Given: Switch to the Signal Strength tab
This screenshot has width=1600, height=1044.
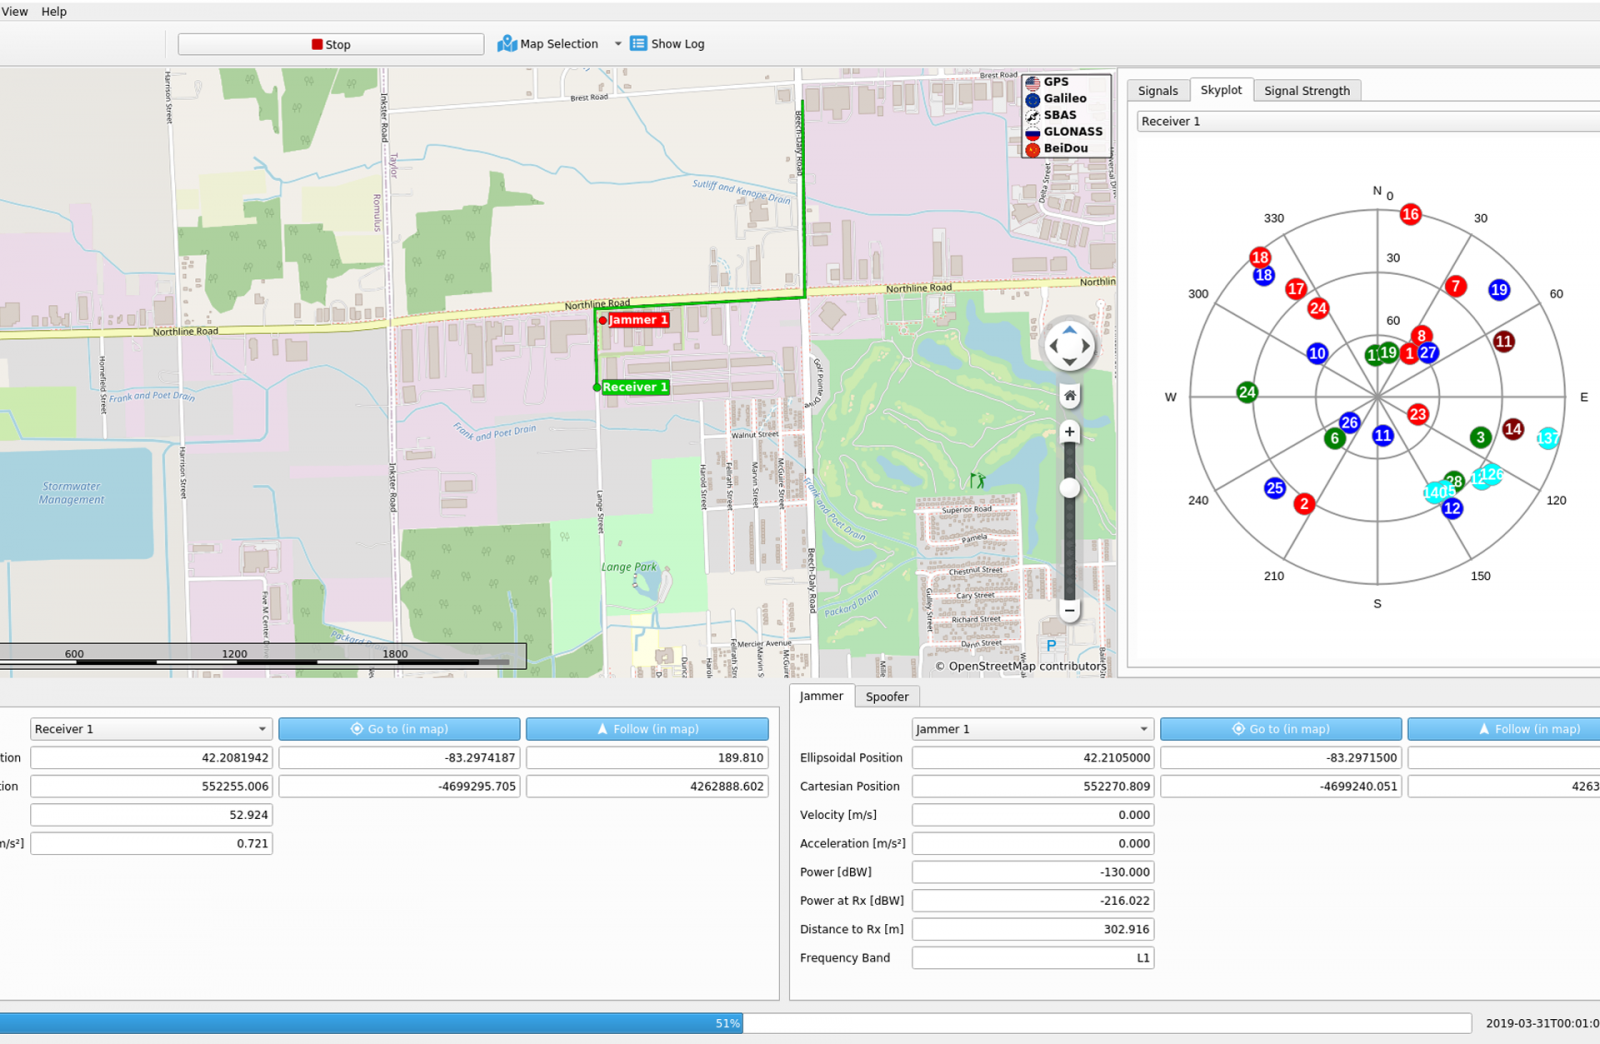Looking at the screenshot, I should (x=1306, y=91).
